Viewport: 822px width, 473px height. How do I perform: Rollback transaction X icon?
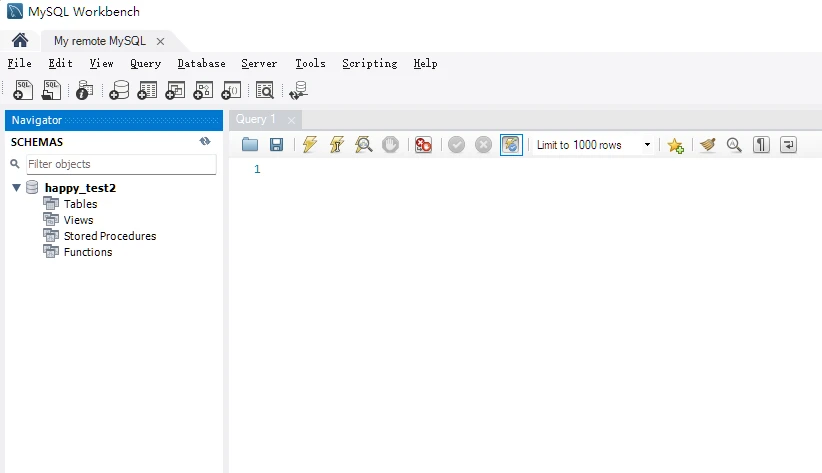pyautogui.click(x=483, y=144)
